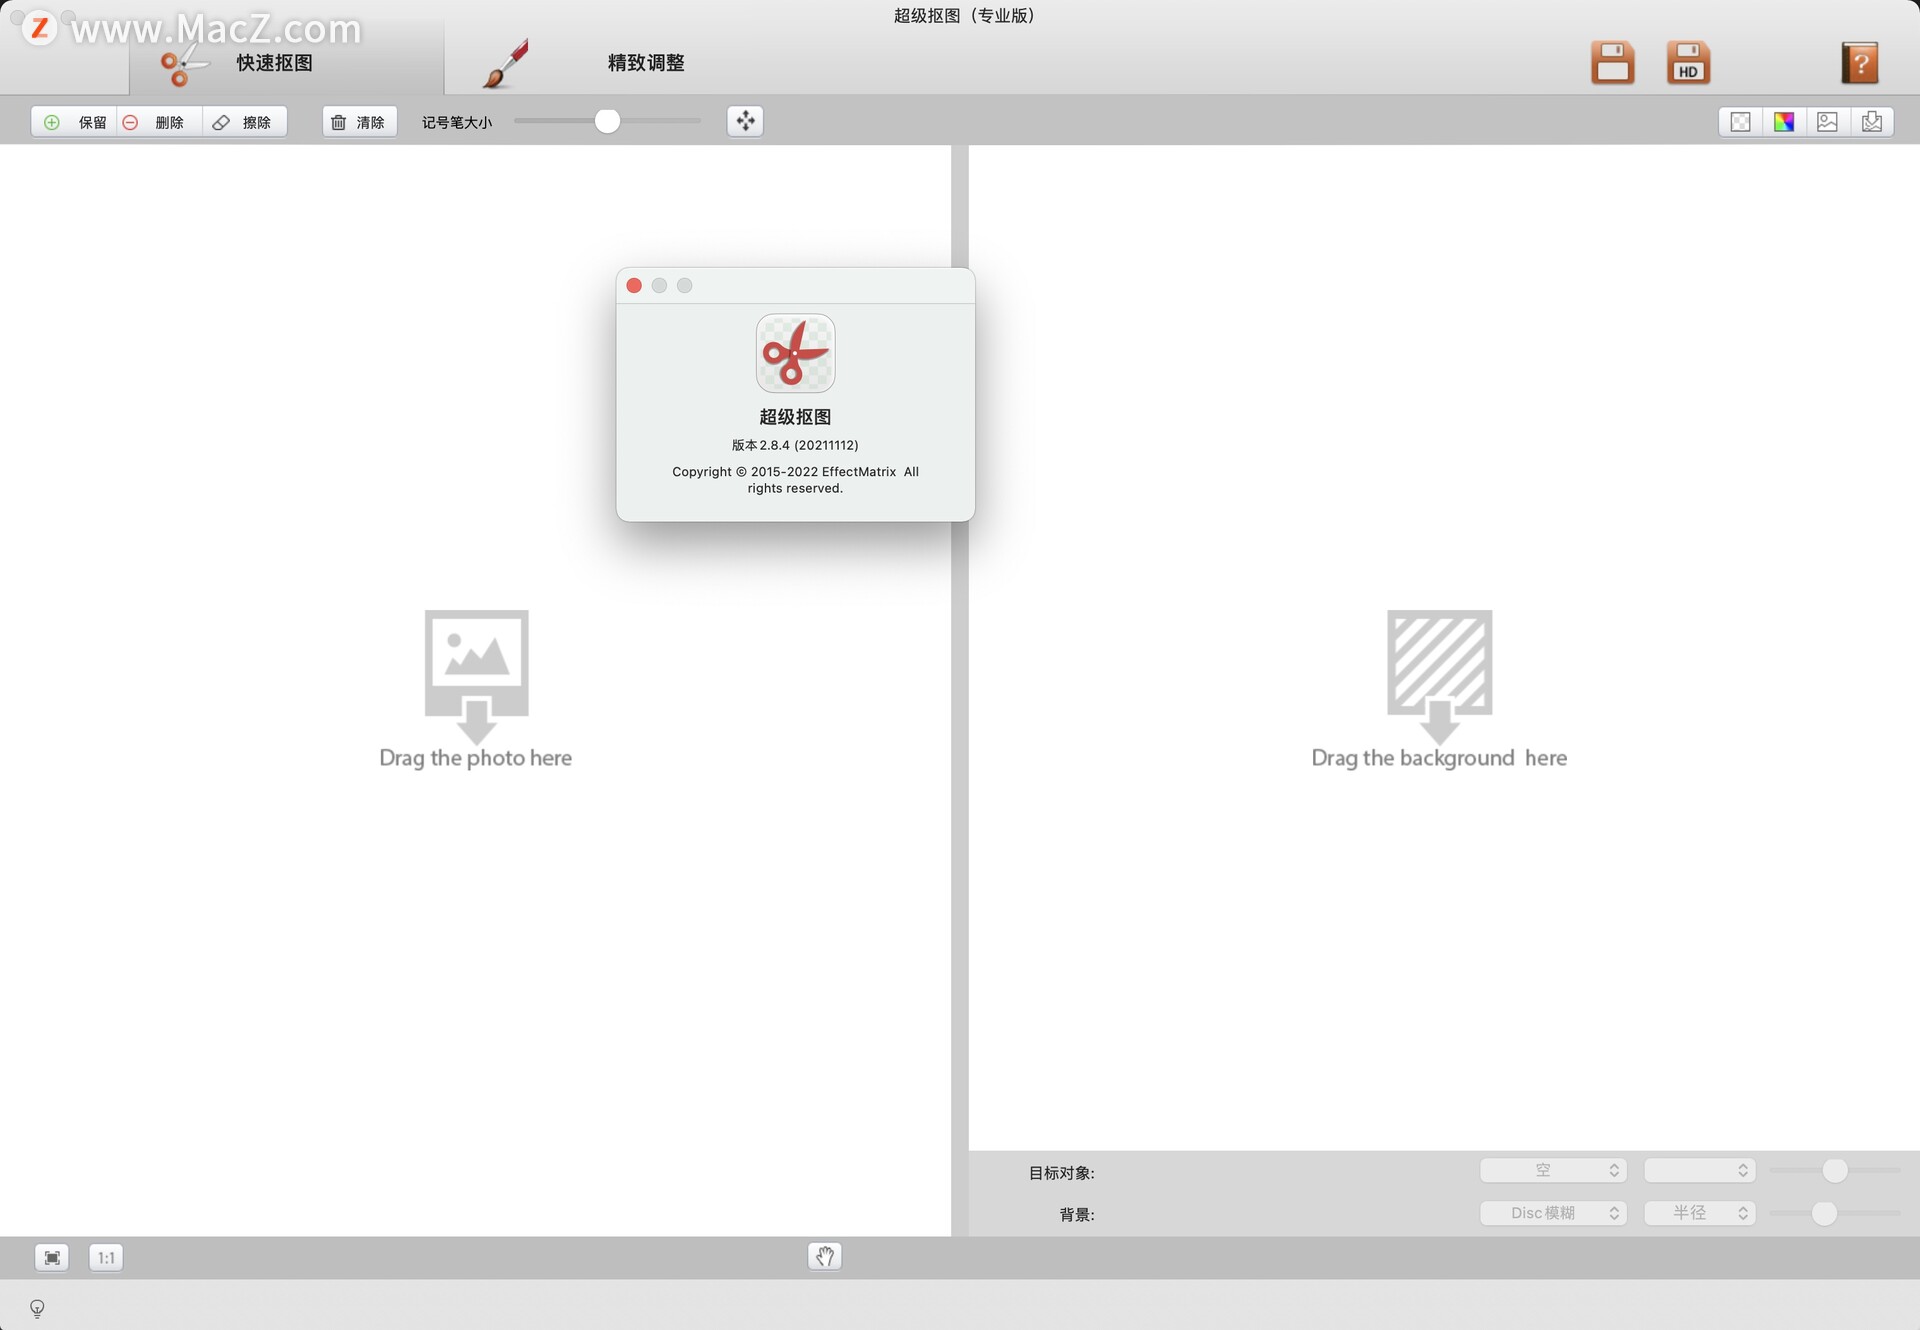Image resolution: width=1920 pixels, height=1330 pixels.
Task: Click the Copyright EffectMatrix text
Action: 795,480
